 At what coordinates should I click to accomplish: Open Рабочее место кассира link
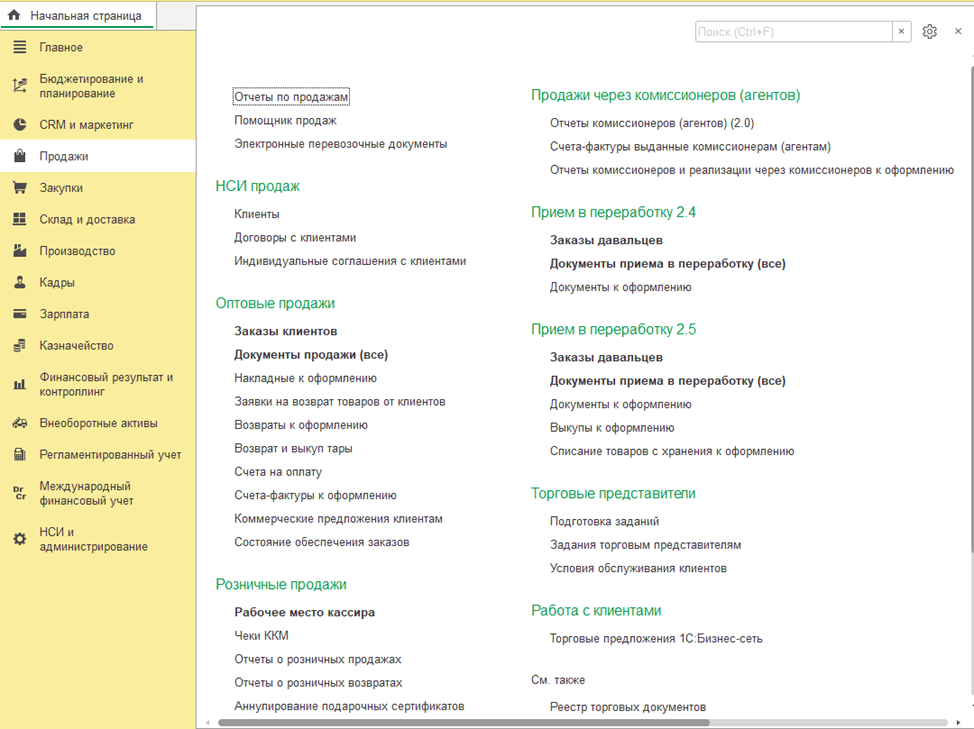pos(304,612)
